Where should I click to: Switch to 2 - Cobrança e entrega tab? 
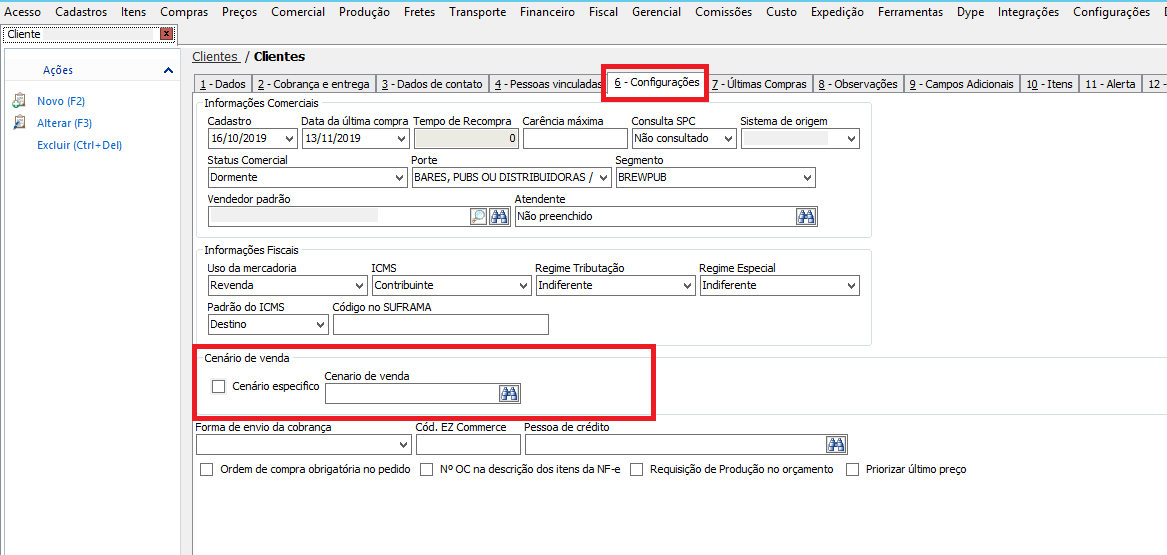click(313, 84)
